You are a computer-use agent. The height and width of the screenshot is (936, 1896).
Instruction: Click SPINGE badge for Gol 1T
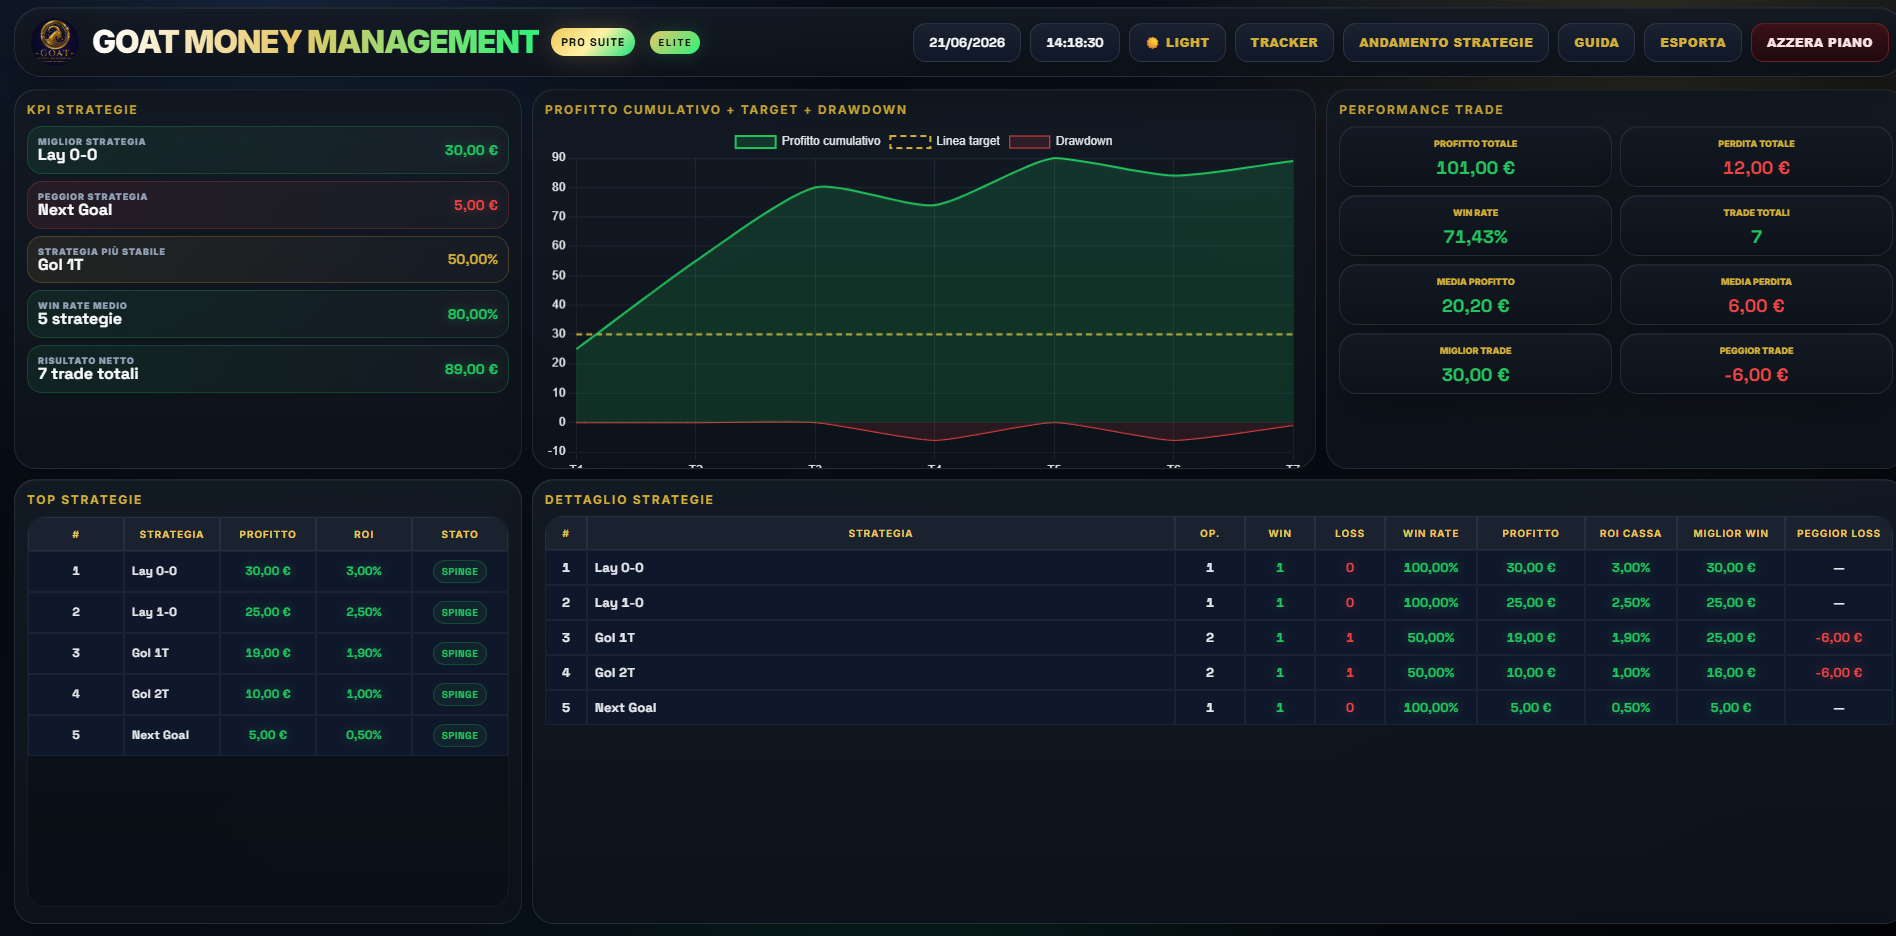point(460,654)
